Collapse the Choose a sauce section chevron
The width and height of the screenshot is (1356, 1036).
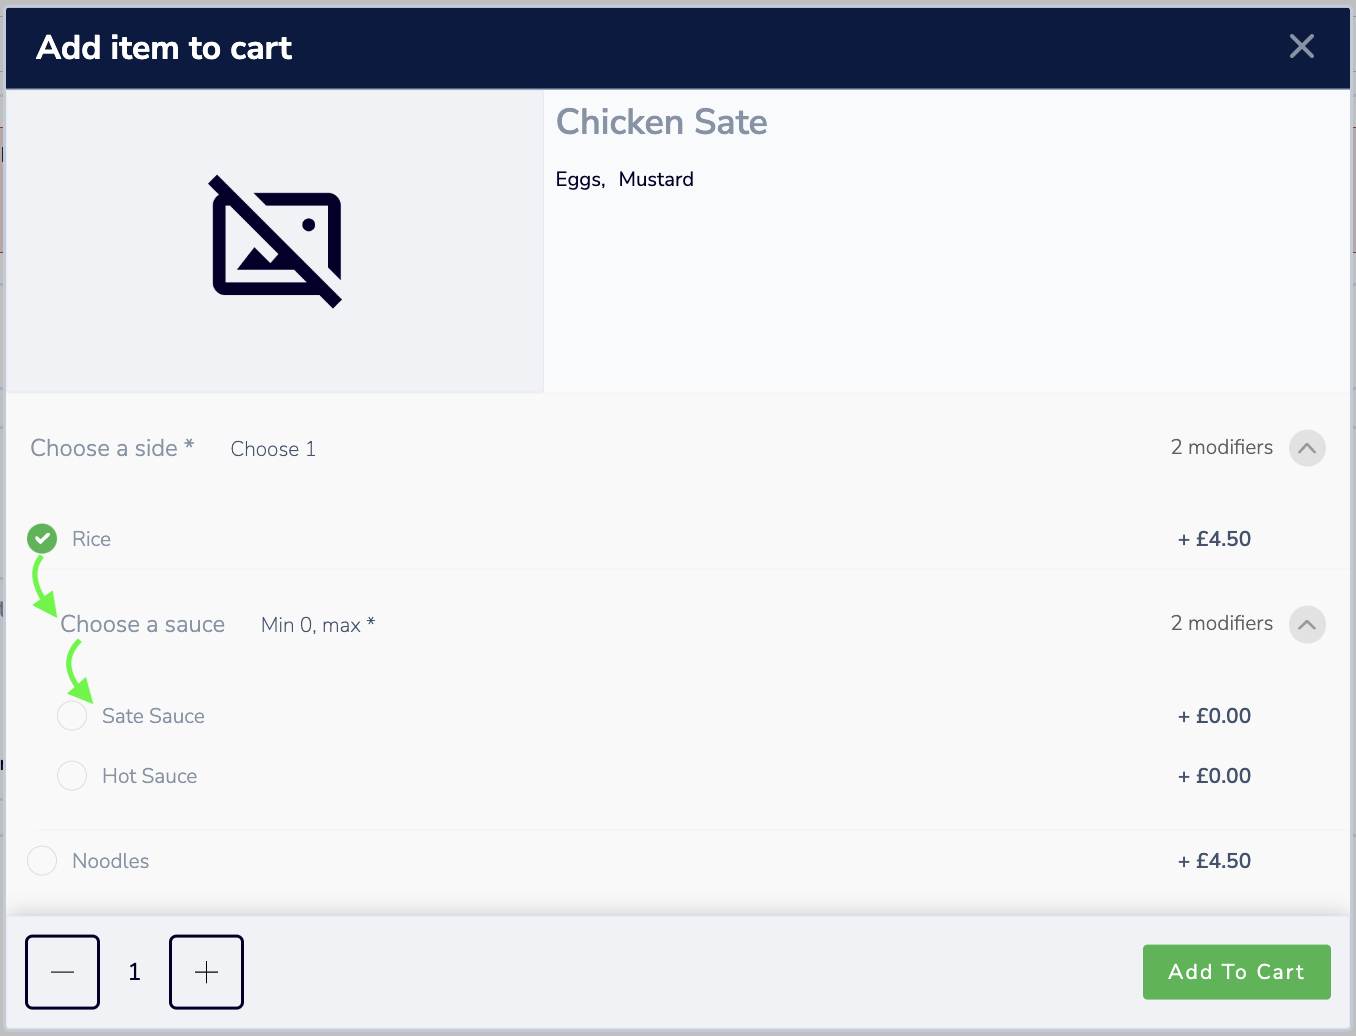point(1307,624)
